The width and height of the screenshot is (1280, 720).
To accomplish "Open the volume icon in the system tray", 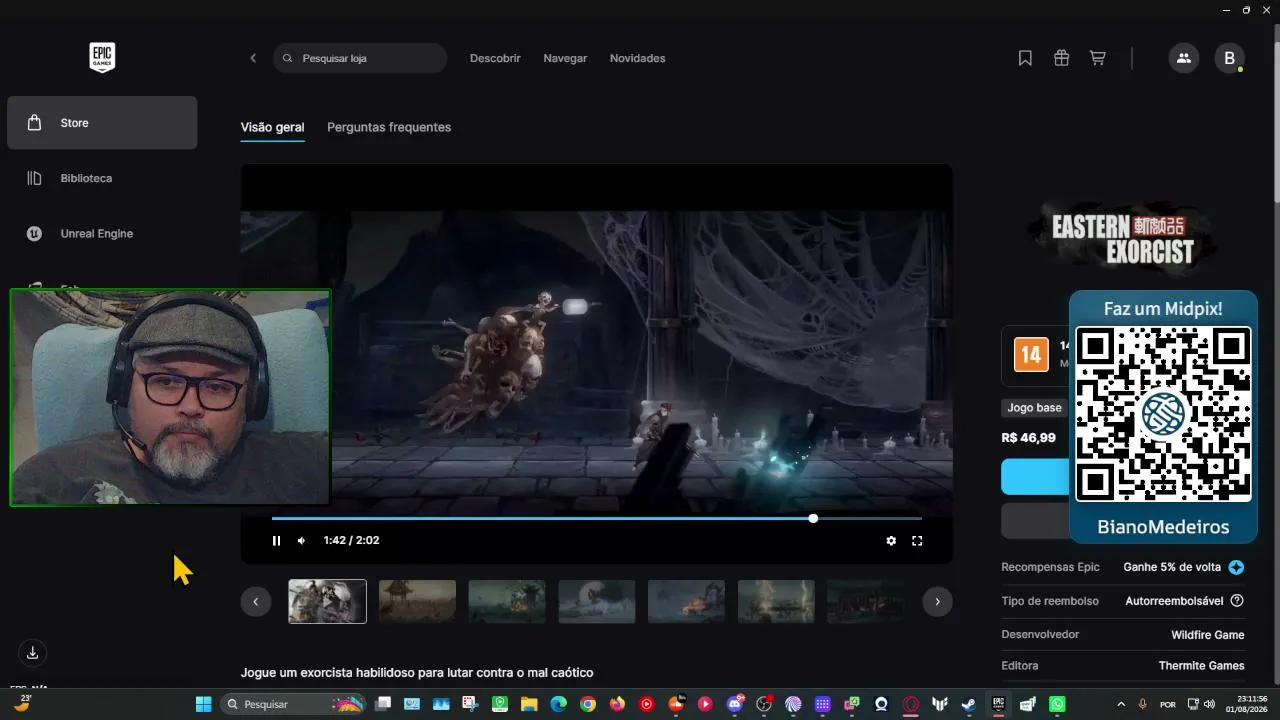I will 1210,704.
